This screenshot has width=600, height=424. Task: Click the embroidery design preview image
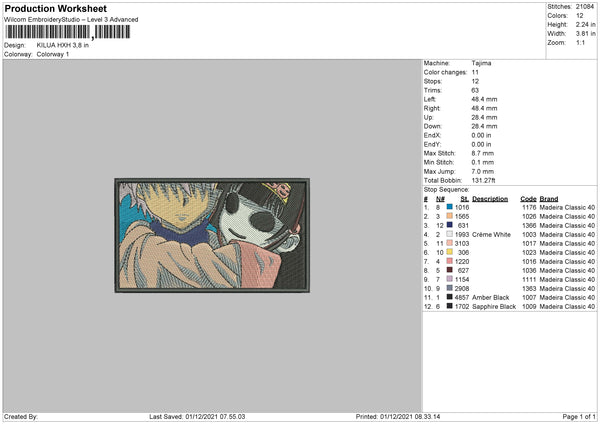click(212, 235)
